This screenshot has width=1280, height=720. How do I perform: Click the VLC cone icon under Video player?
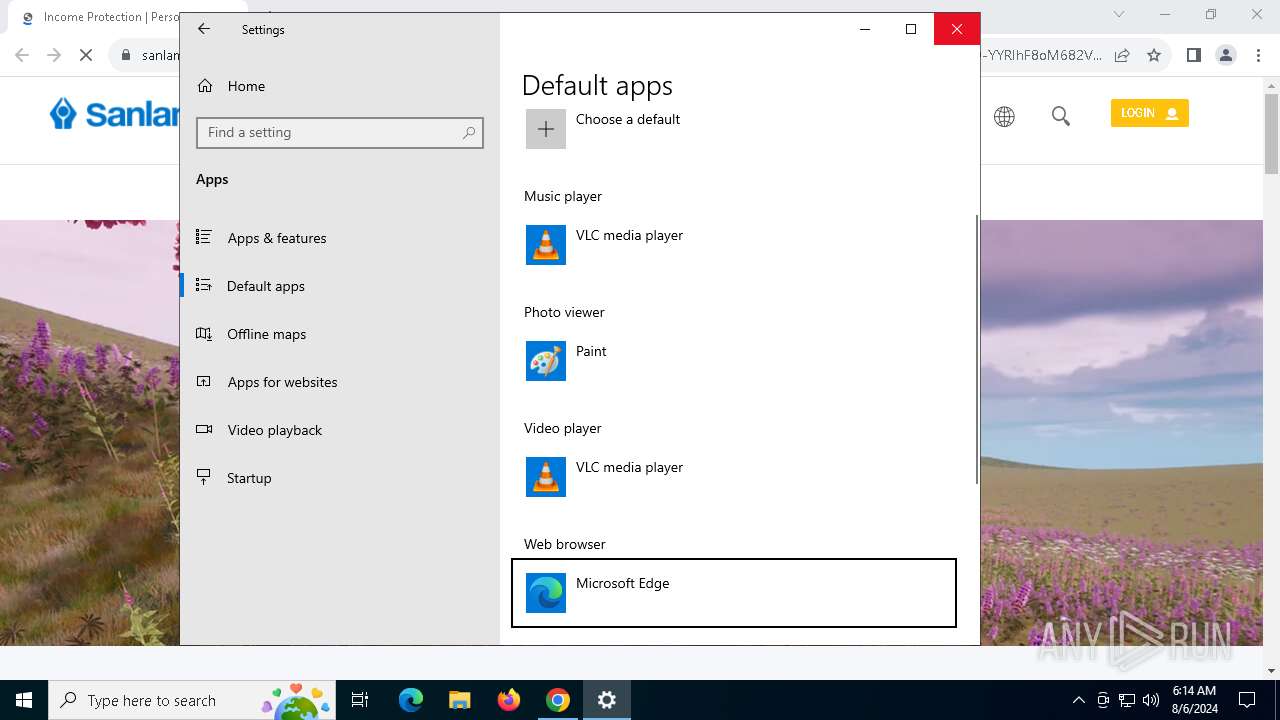pos(546,477)
